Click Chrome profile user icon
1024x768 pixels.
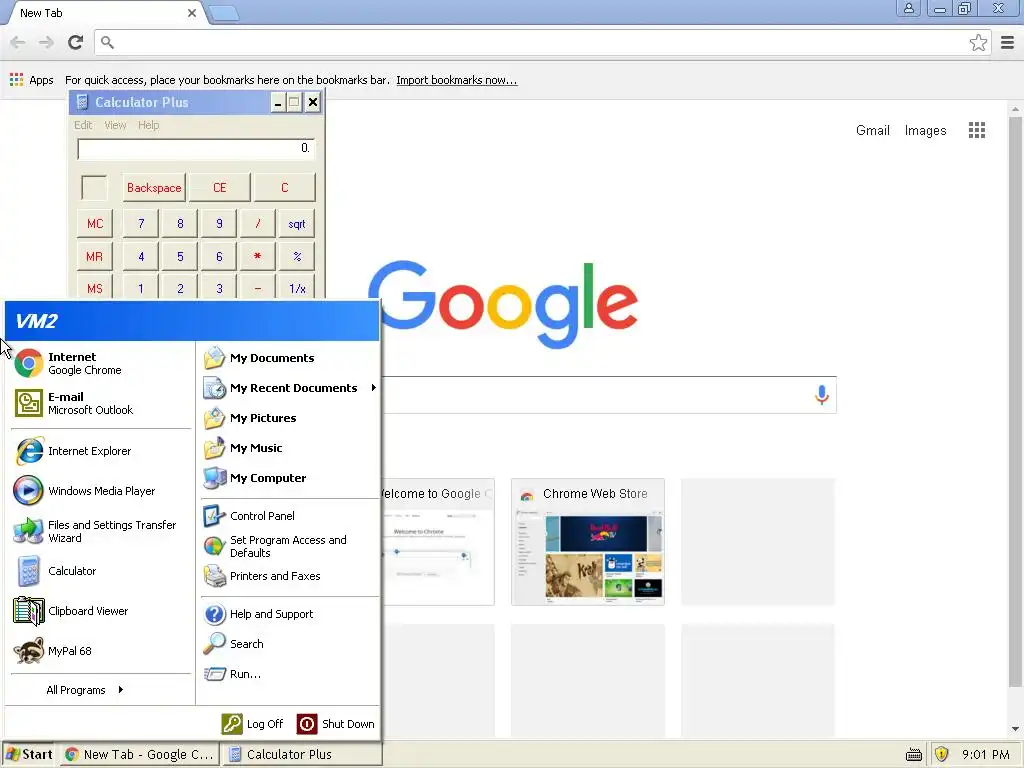click(908, 8)
